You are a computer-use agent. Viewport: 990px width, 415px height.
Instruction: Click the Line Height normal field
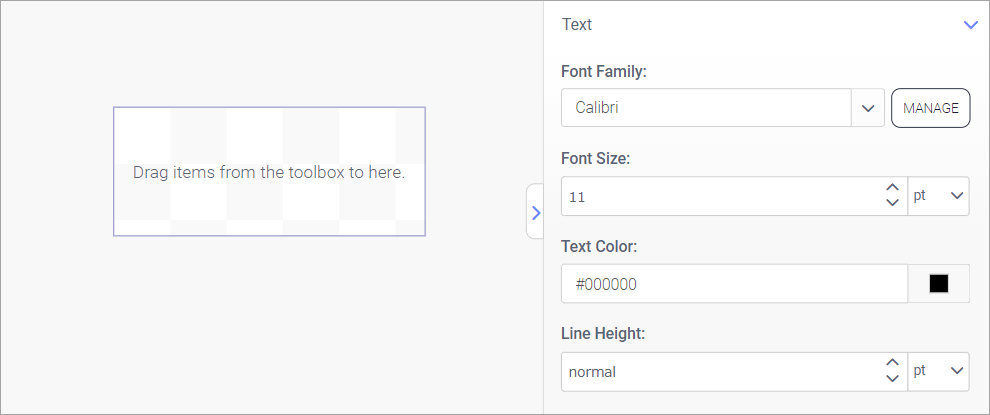coord(720,372)
